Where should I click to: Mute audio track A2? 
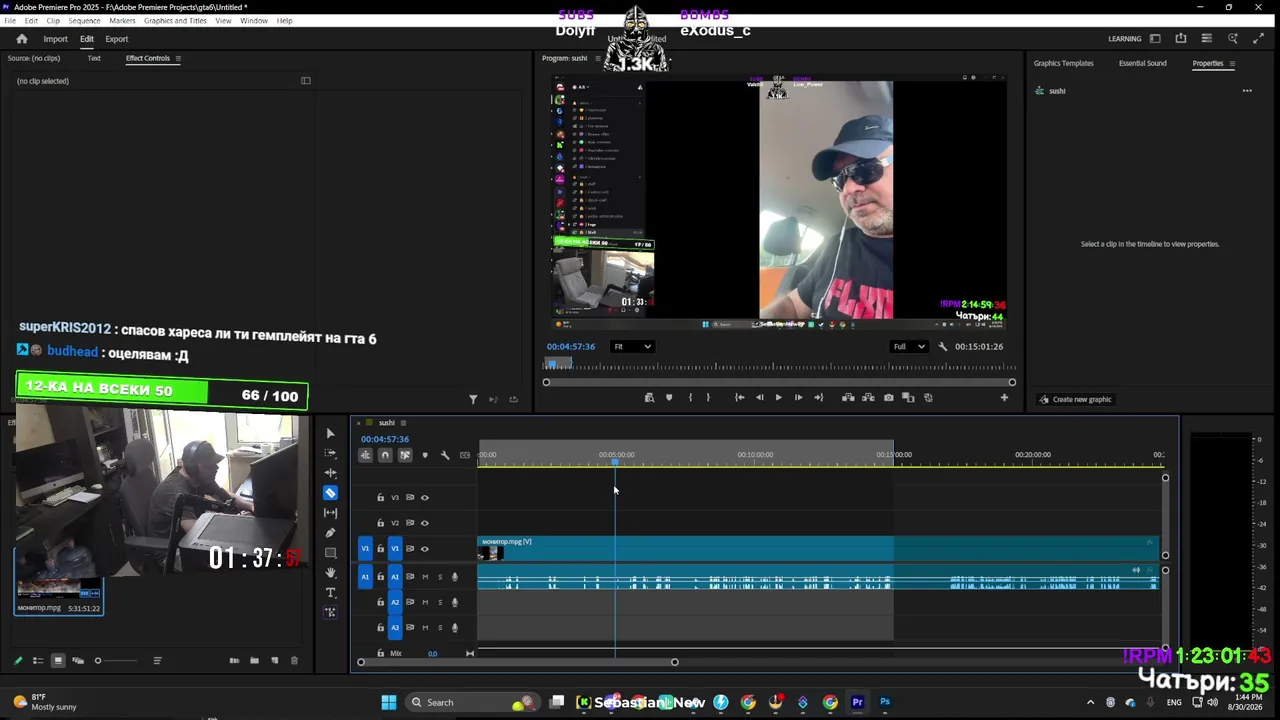click(x=425, y=602)
